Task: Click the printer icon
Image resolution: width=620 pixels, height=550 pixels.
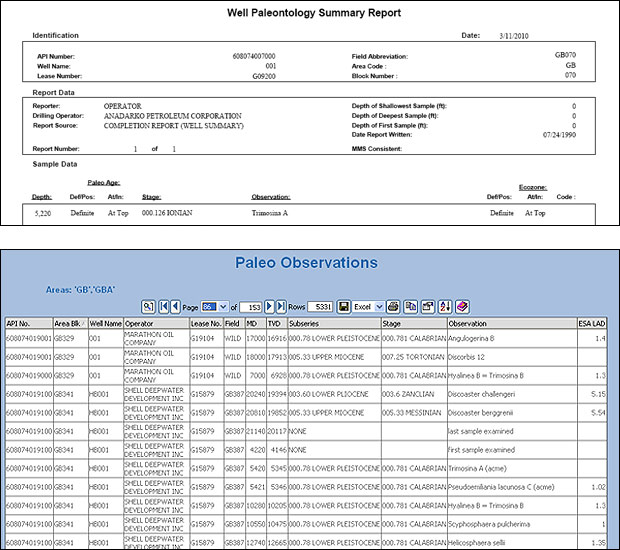Action: [x=393, y=306]
